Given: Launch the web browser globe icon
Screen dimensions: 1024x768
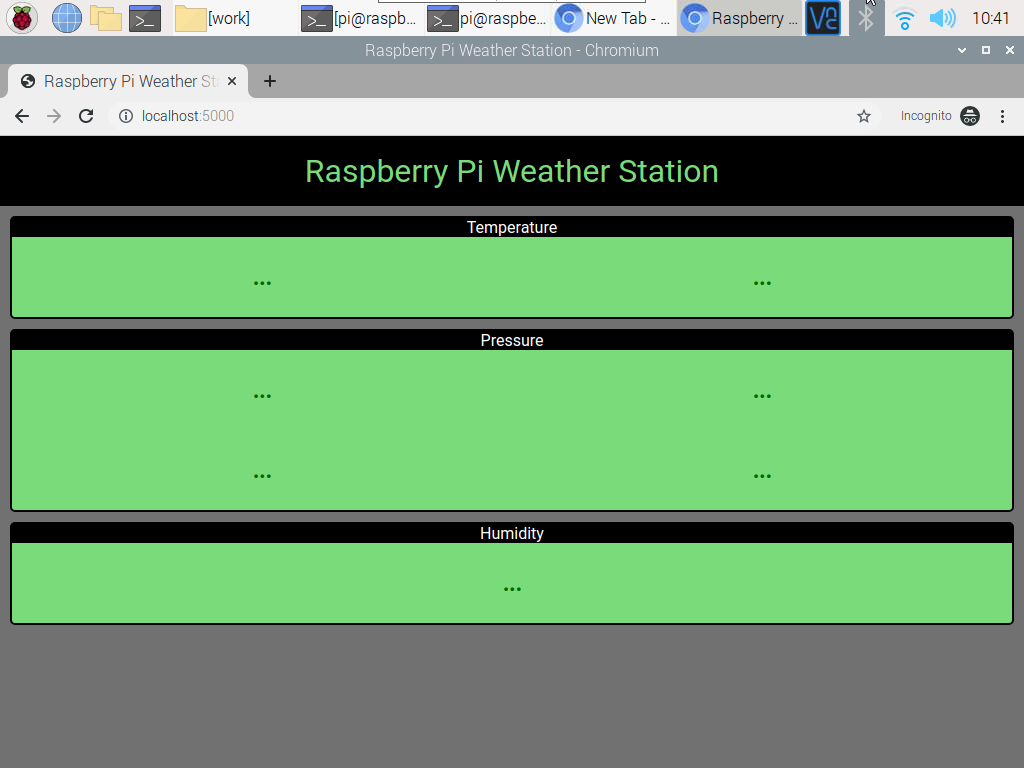Looking at the screenshot, I should (x=67, y=18).
